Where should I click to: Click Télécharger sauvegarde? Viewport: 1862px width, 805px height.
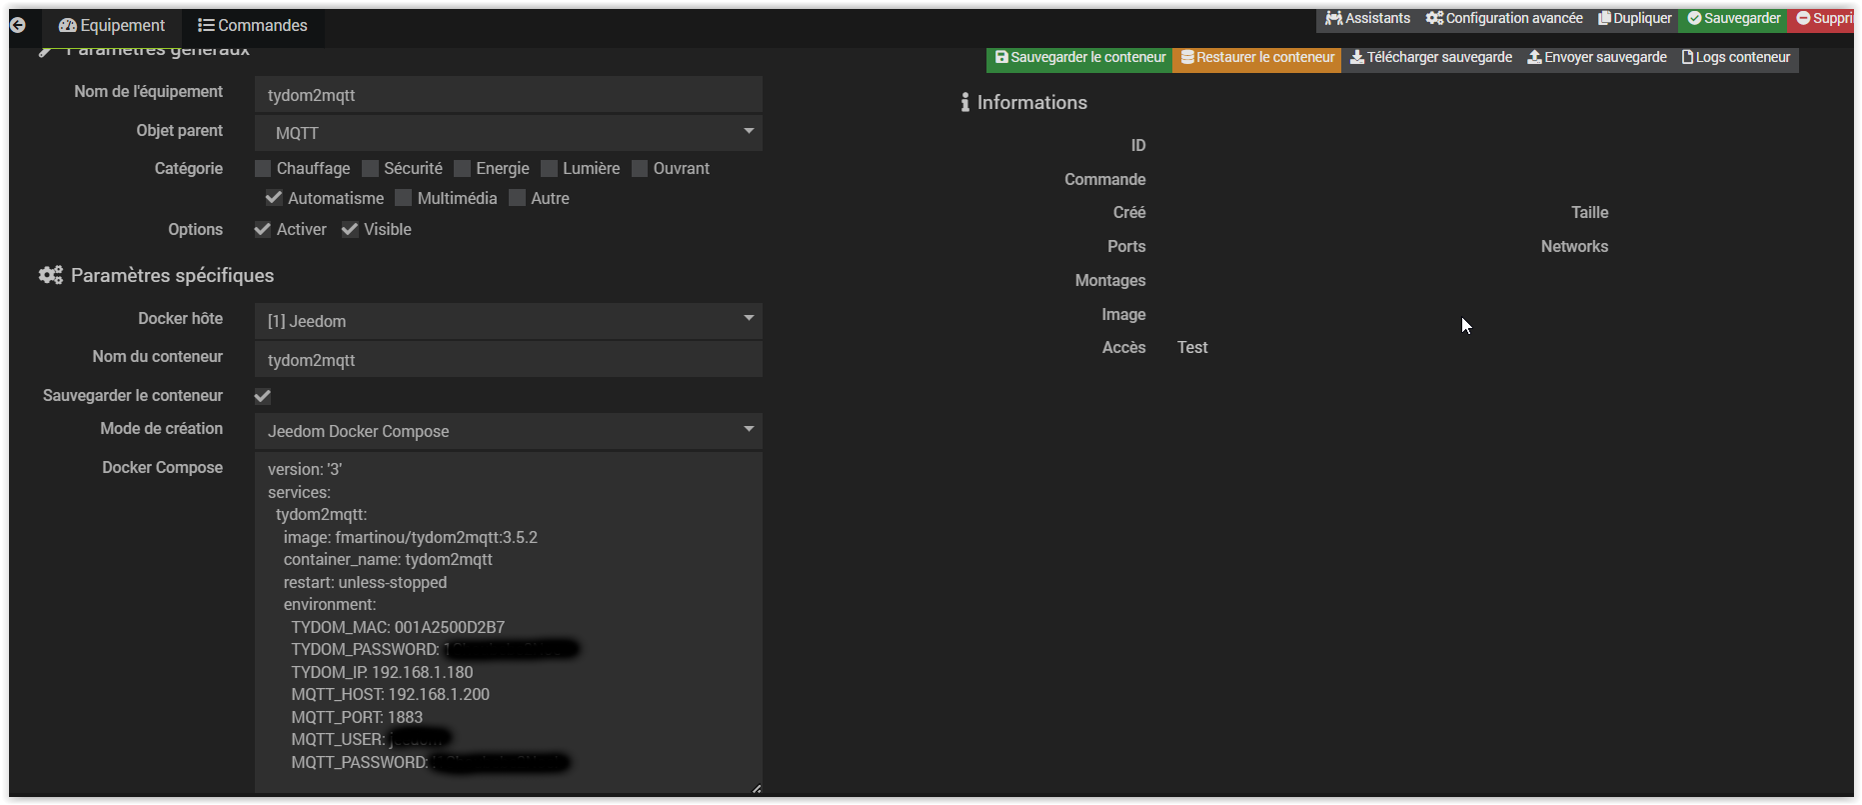1430,58
